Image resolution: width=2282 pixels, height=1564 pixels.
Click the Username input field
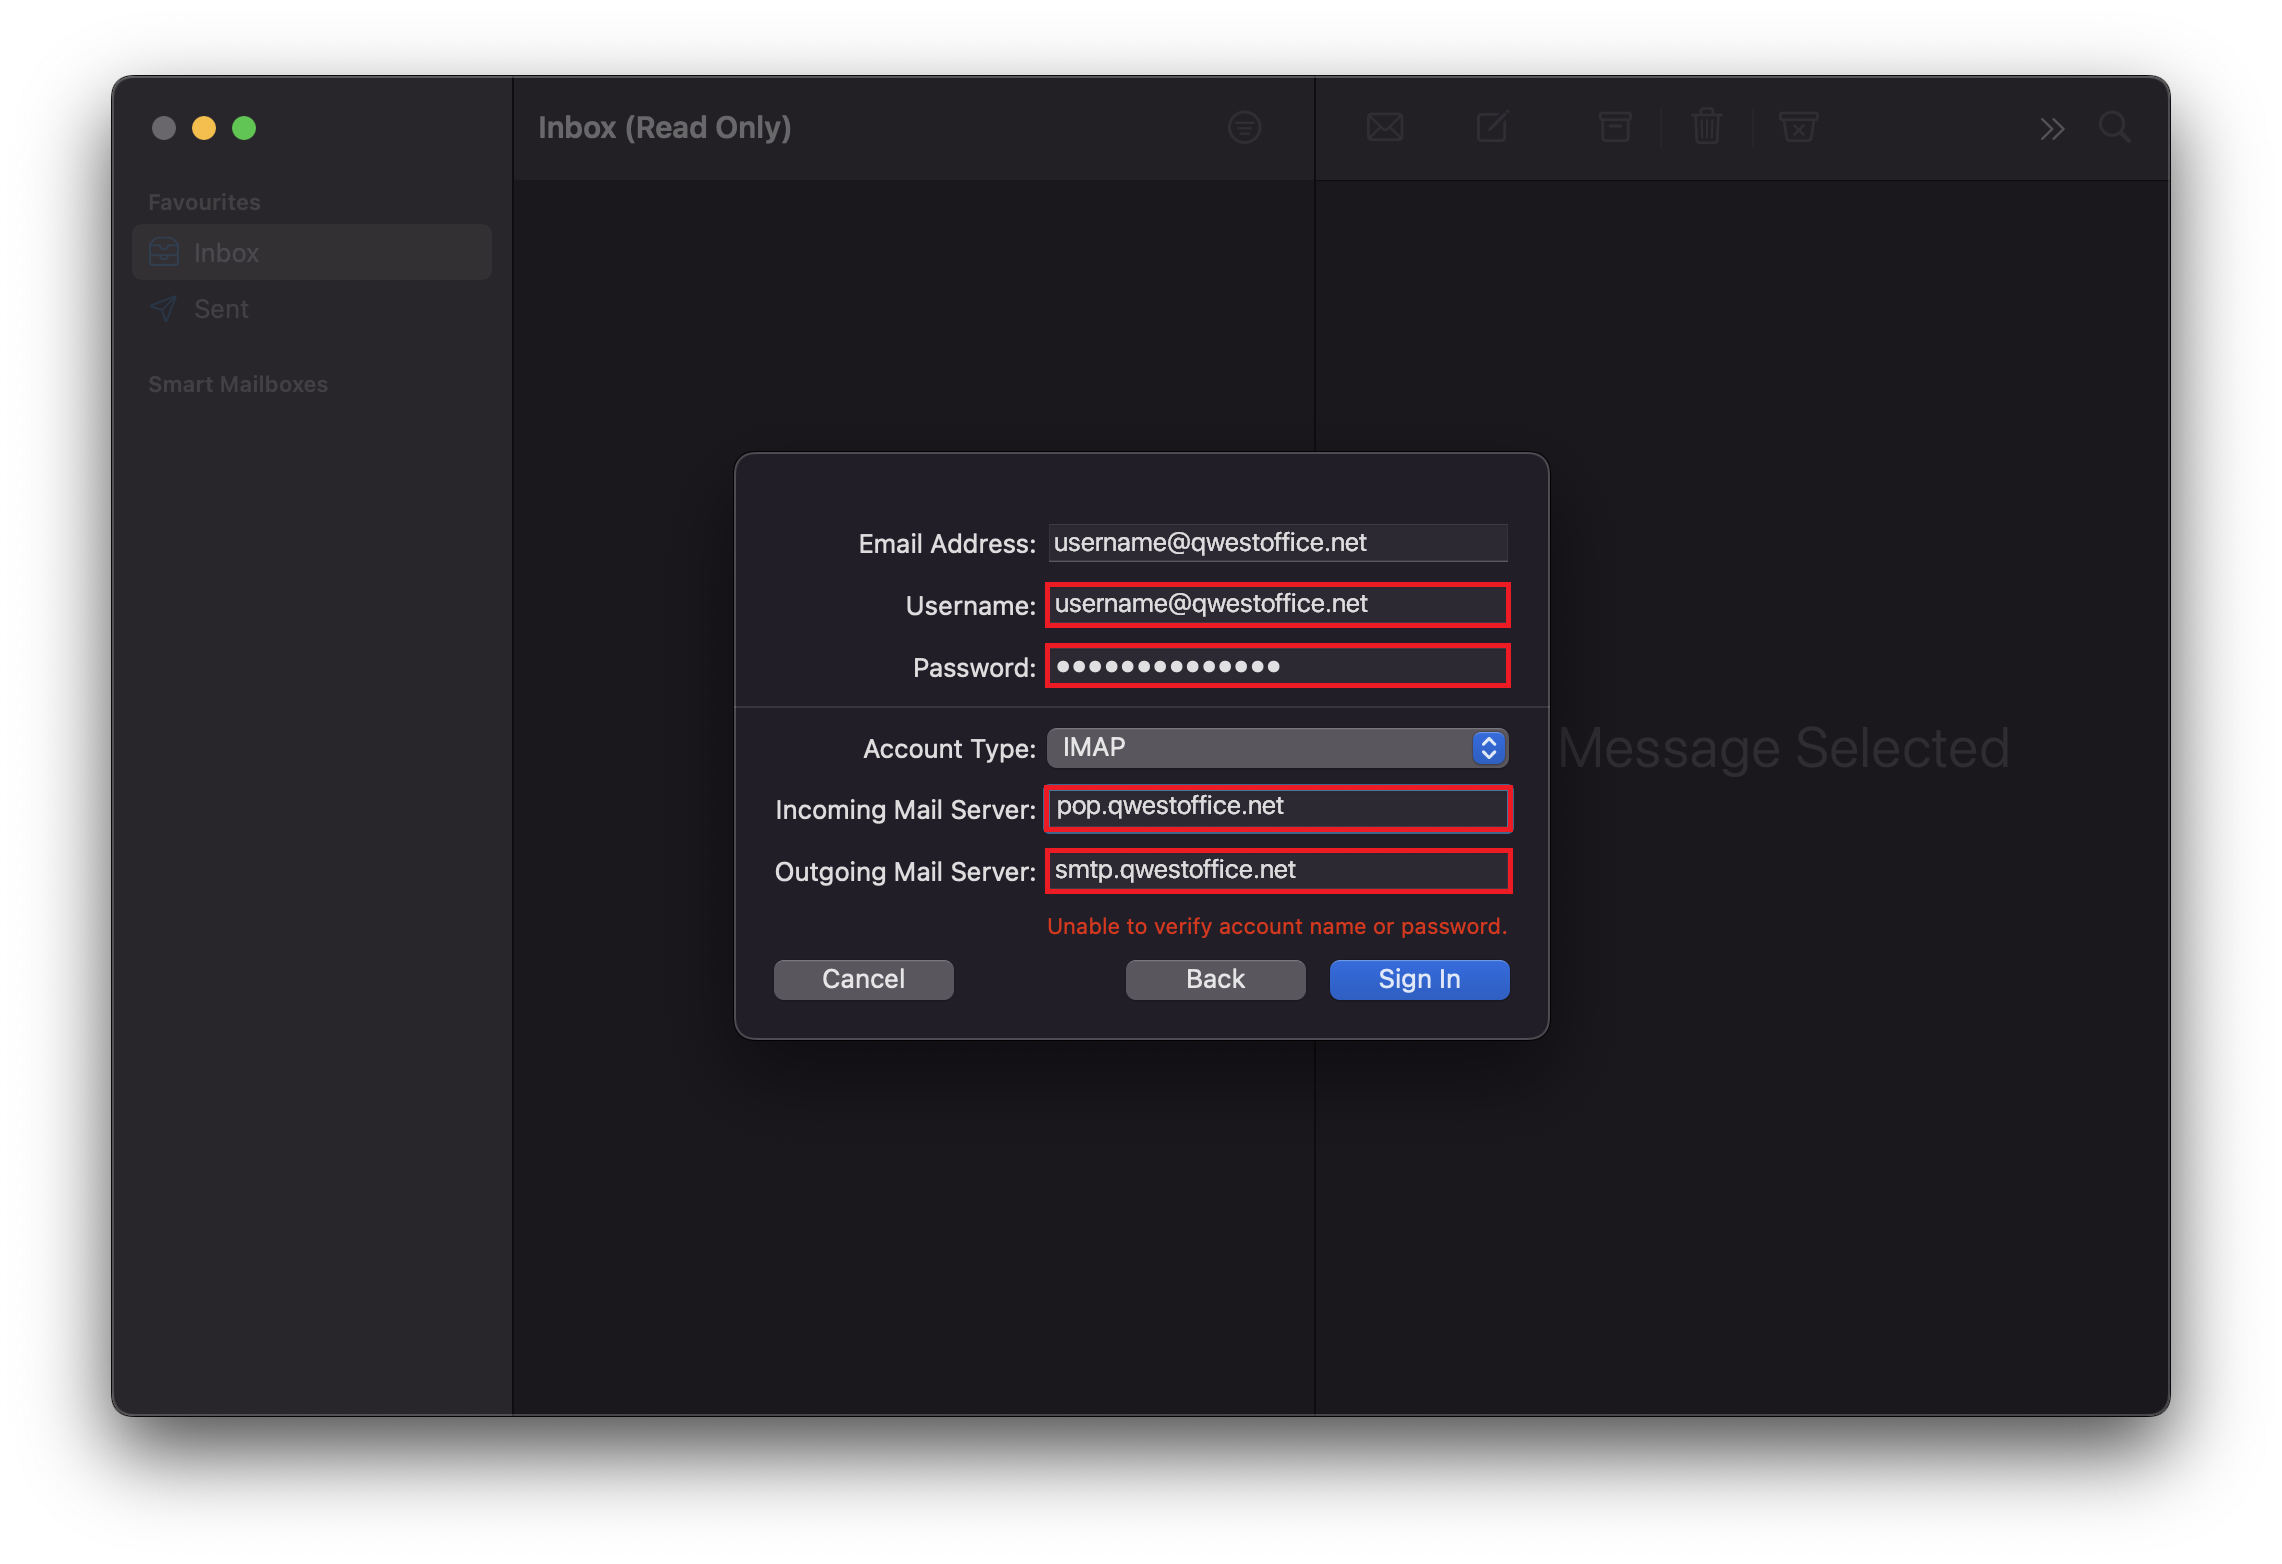[x=1276, y=605]
